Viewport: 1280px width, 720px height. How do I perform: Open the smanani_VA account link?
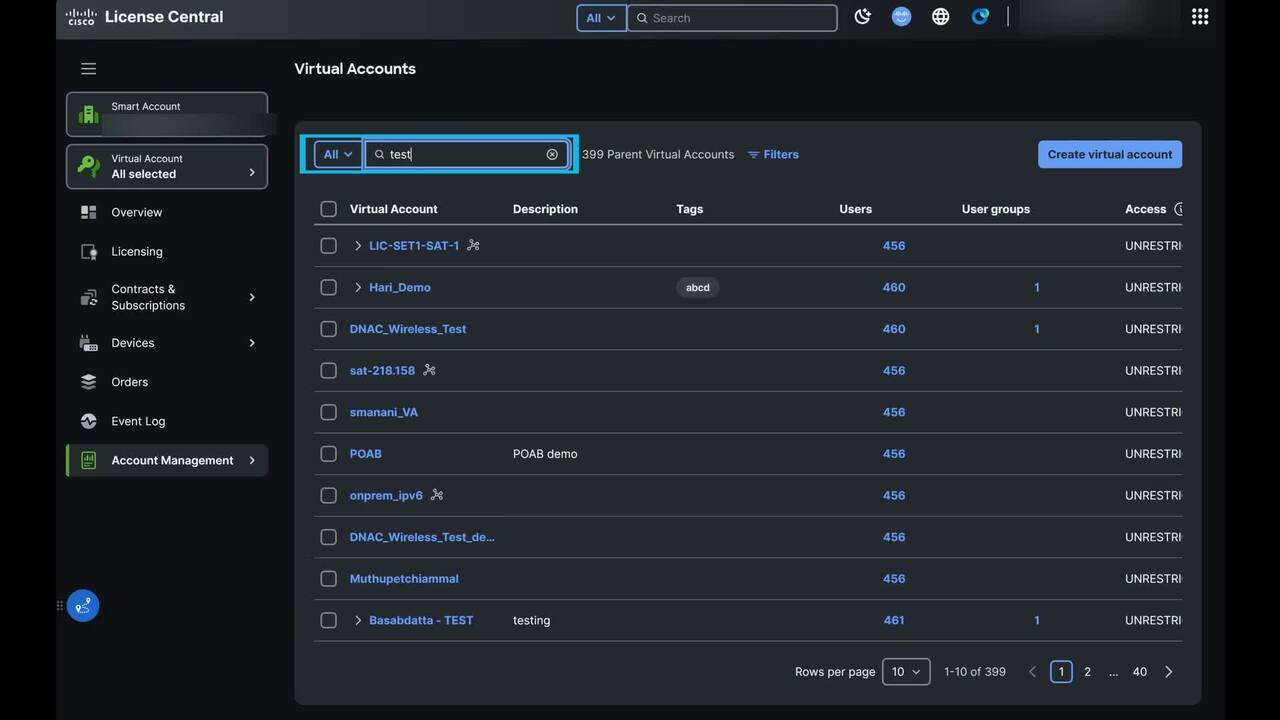[x=384, y=412]
